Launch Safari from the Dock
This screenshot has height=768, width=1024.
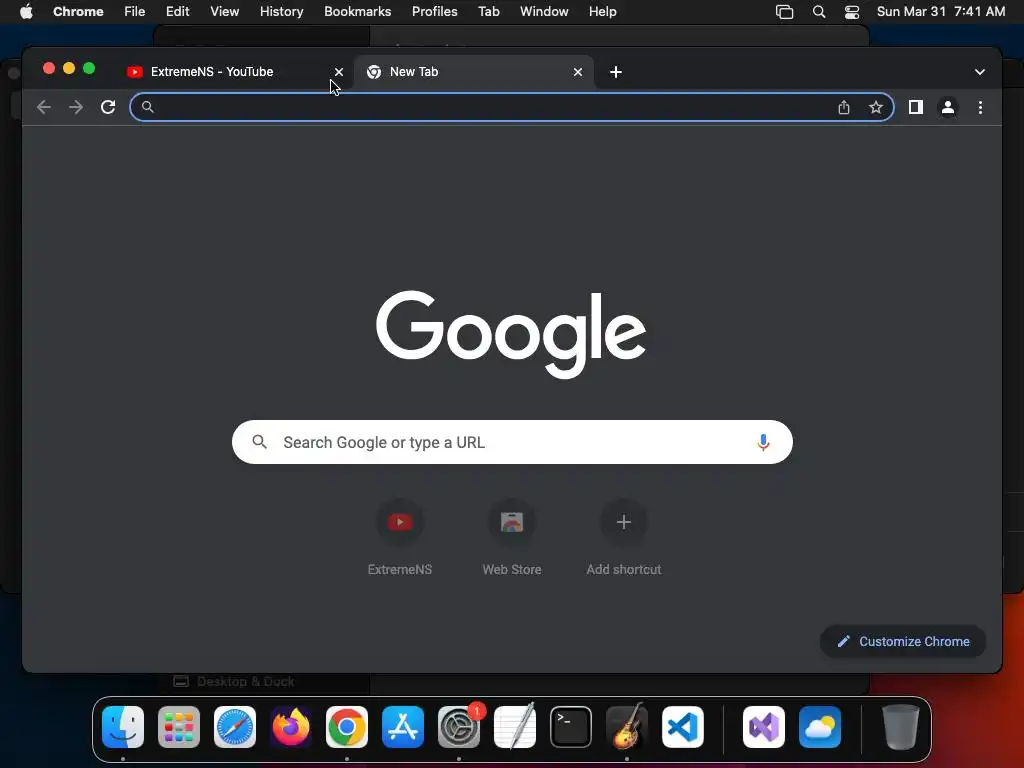click(x=234, y=727)
